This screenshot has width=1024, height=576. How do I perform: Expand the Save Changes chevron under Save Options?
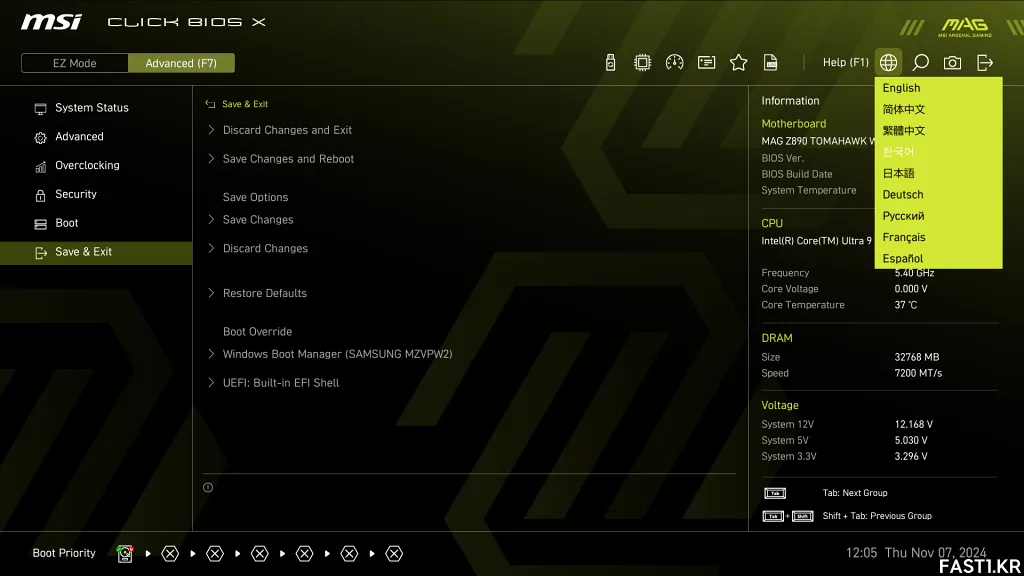point(211,219)
